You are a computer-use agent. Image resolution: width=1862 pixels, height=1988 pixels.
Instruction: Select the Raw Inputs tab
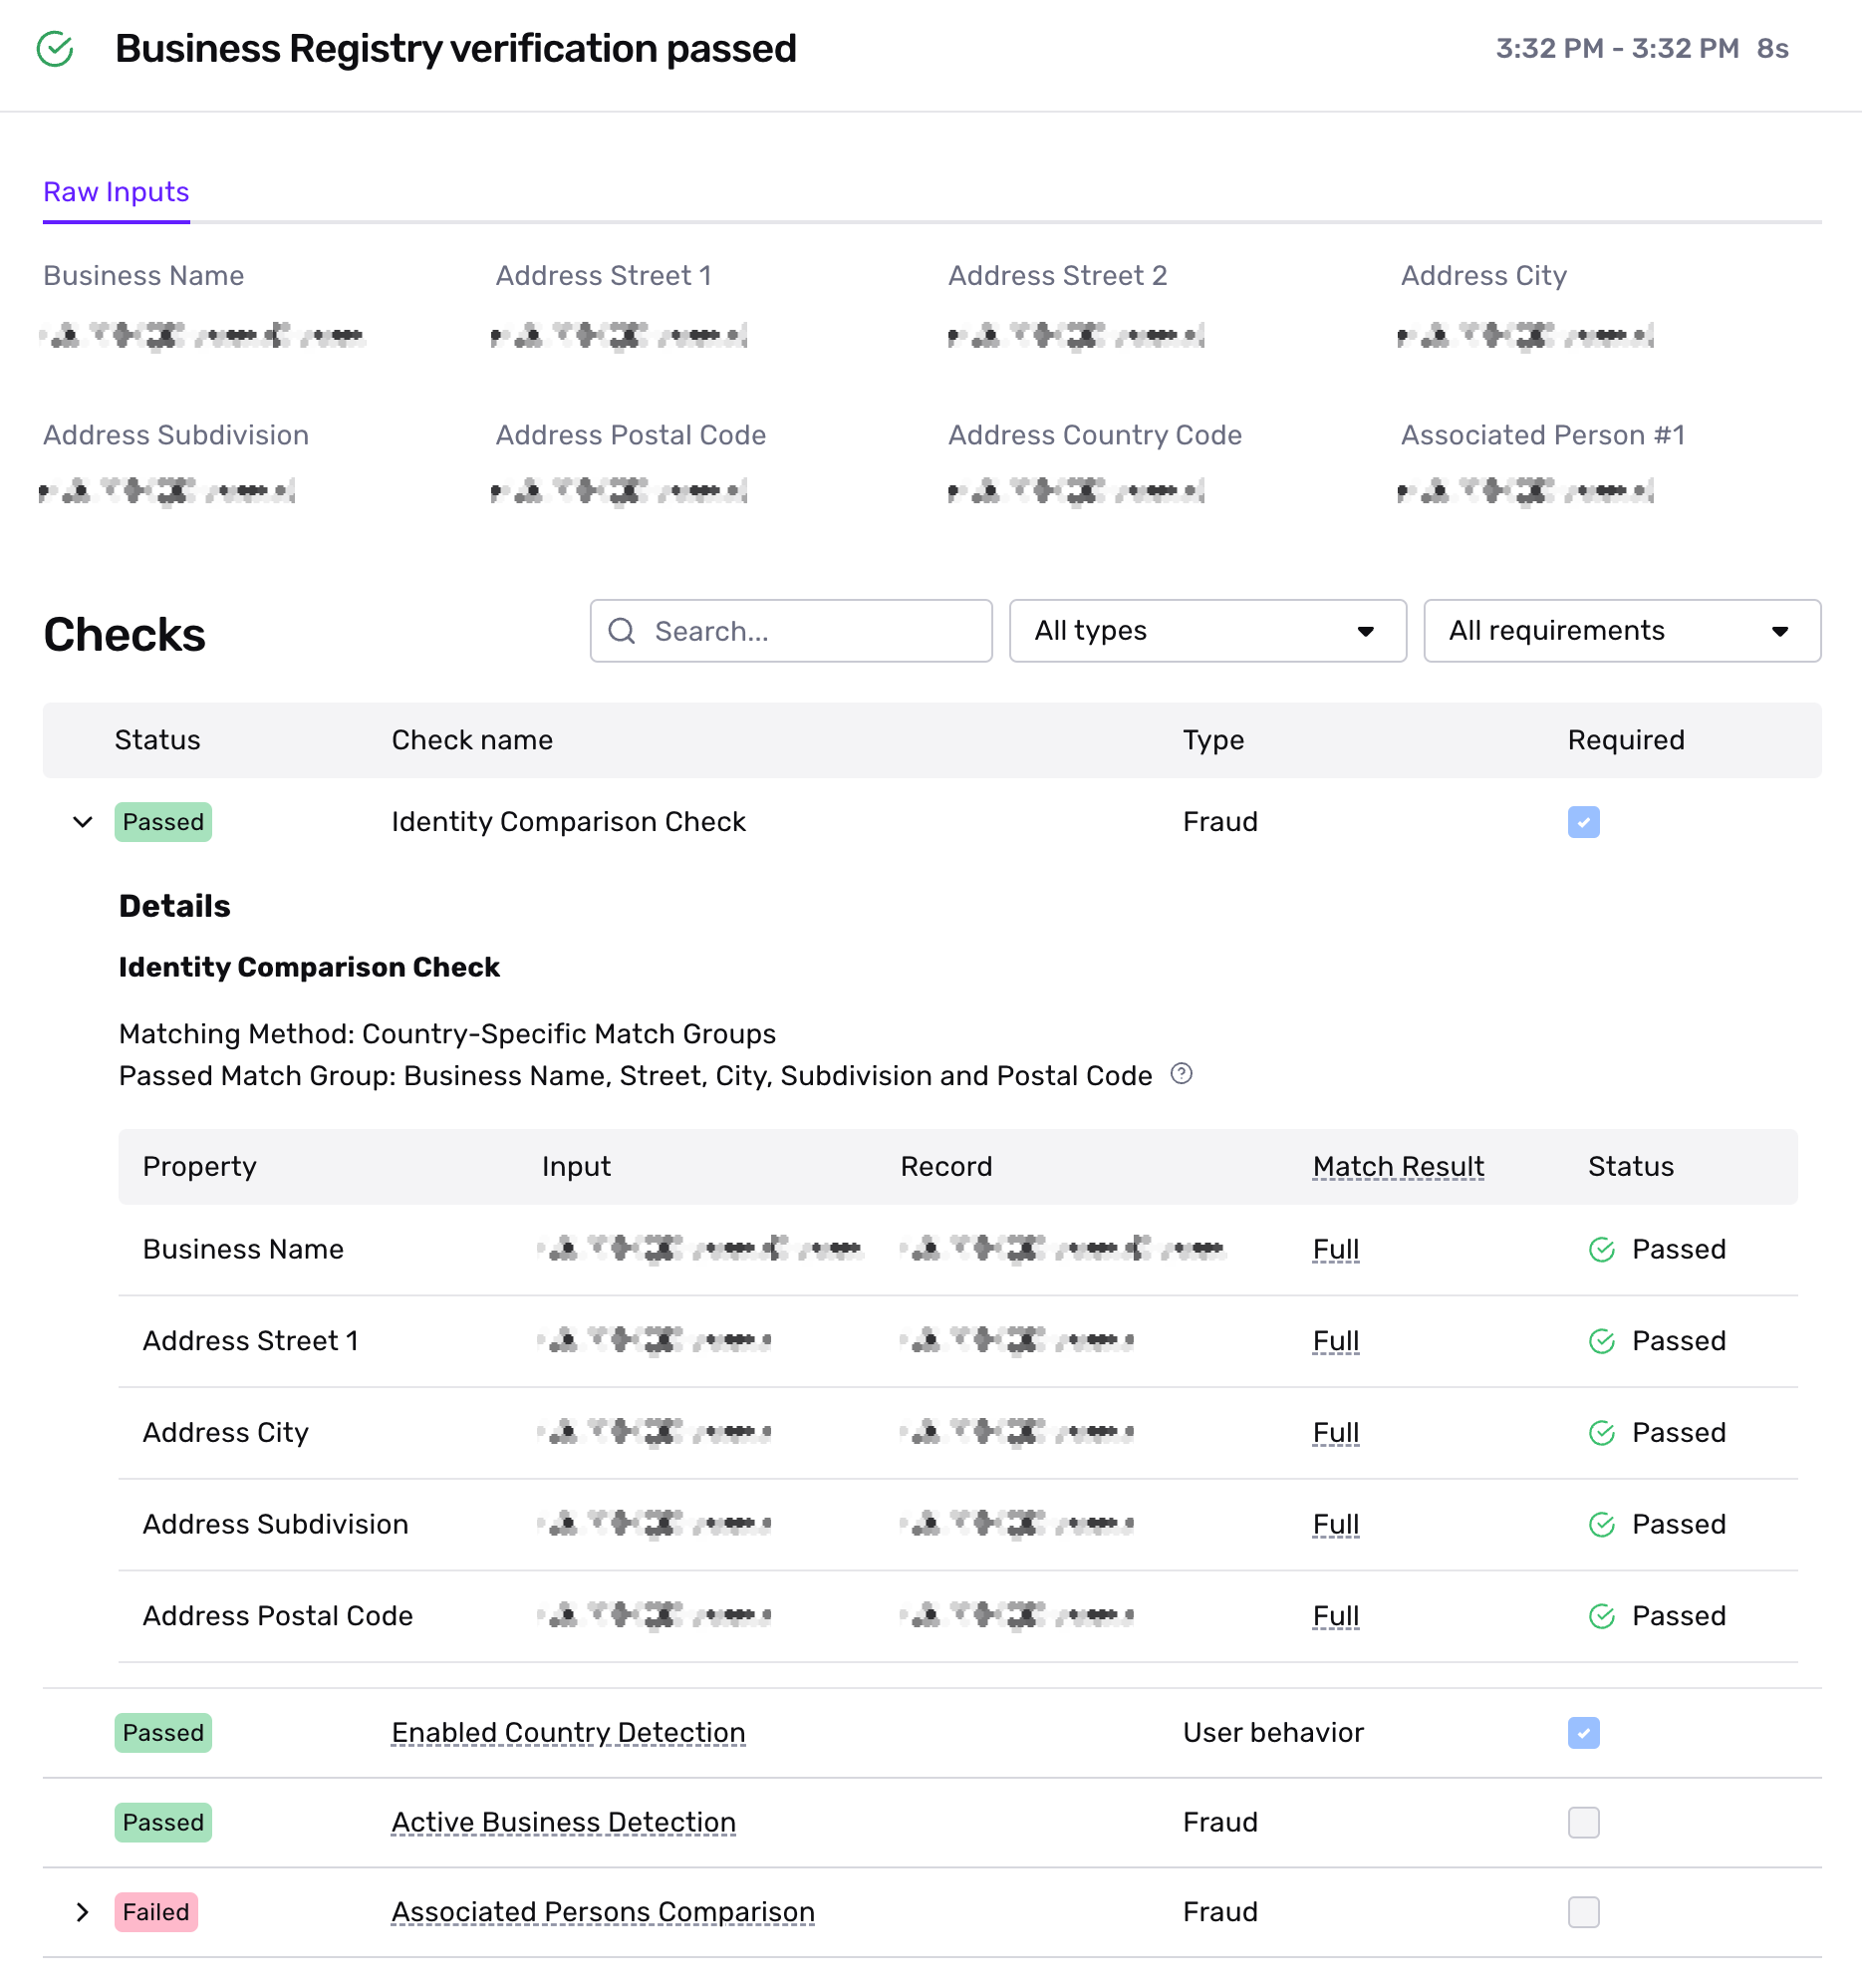[x=116, y=192]
